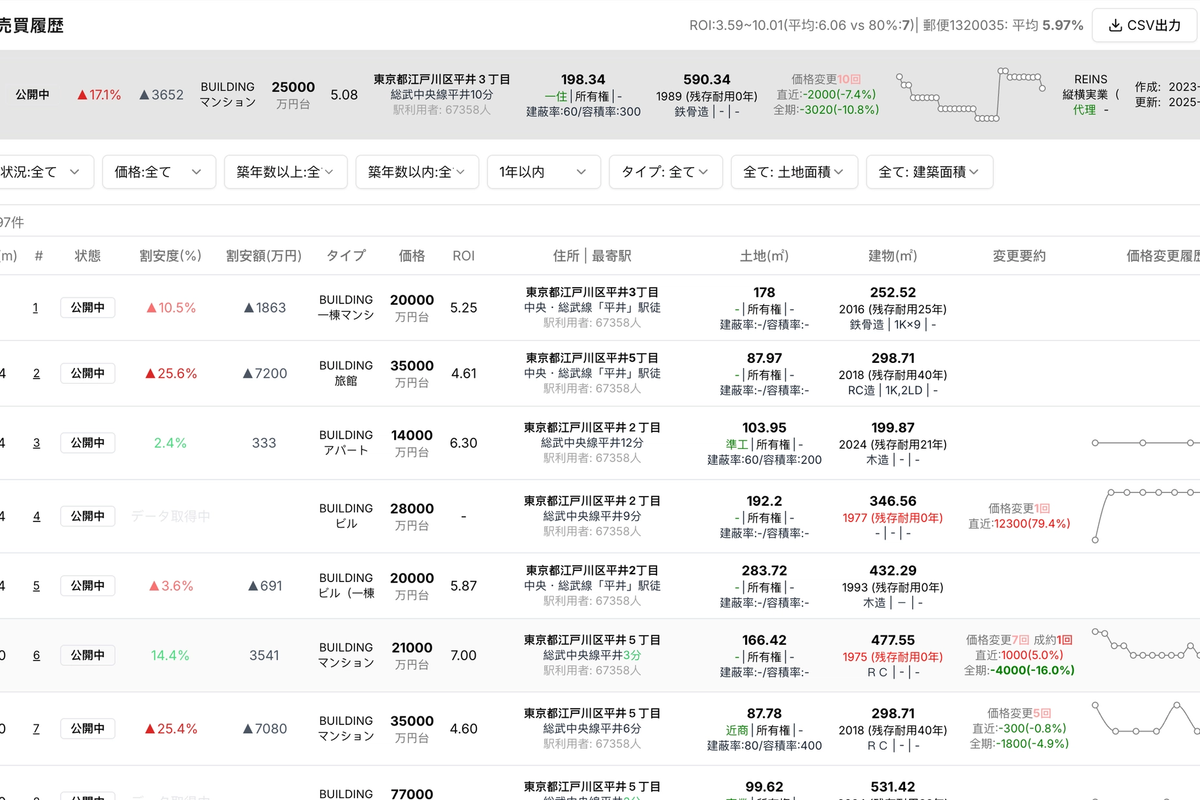Open the タイプ: 全て dropdown
Screen dimensions: 1200x800
pyautogui.click(x=666, y=172)
